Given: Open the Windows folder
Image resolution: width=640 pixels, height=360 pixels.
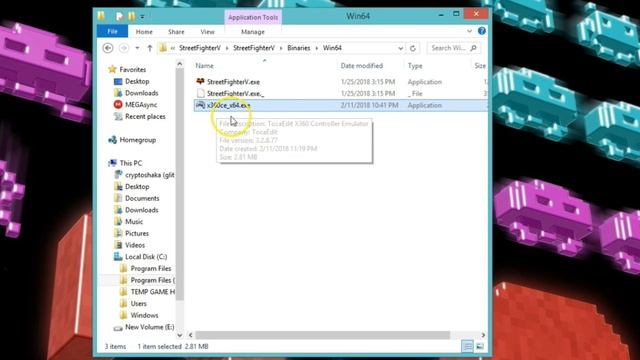Looking at the screenshot, I should (x=144, y=316).
